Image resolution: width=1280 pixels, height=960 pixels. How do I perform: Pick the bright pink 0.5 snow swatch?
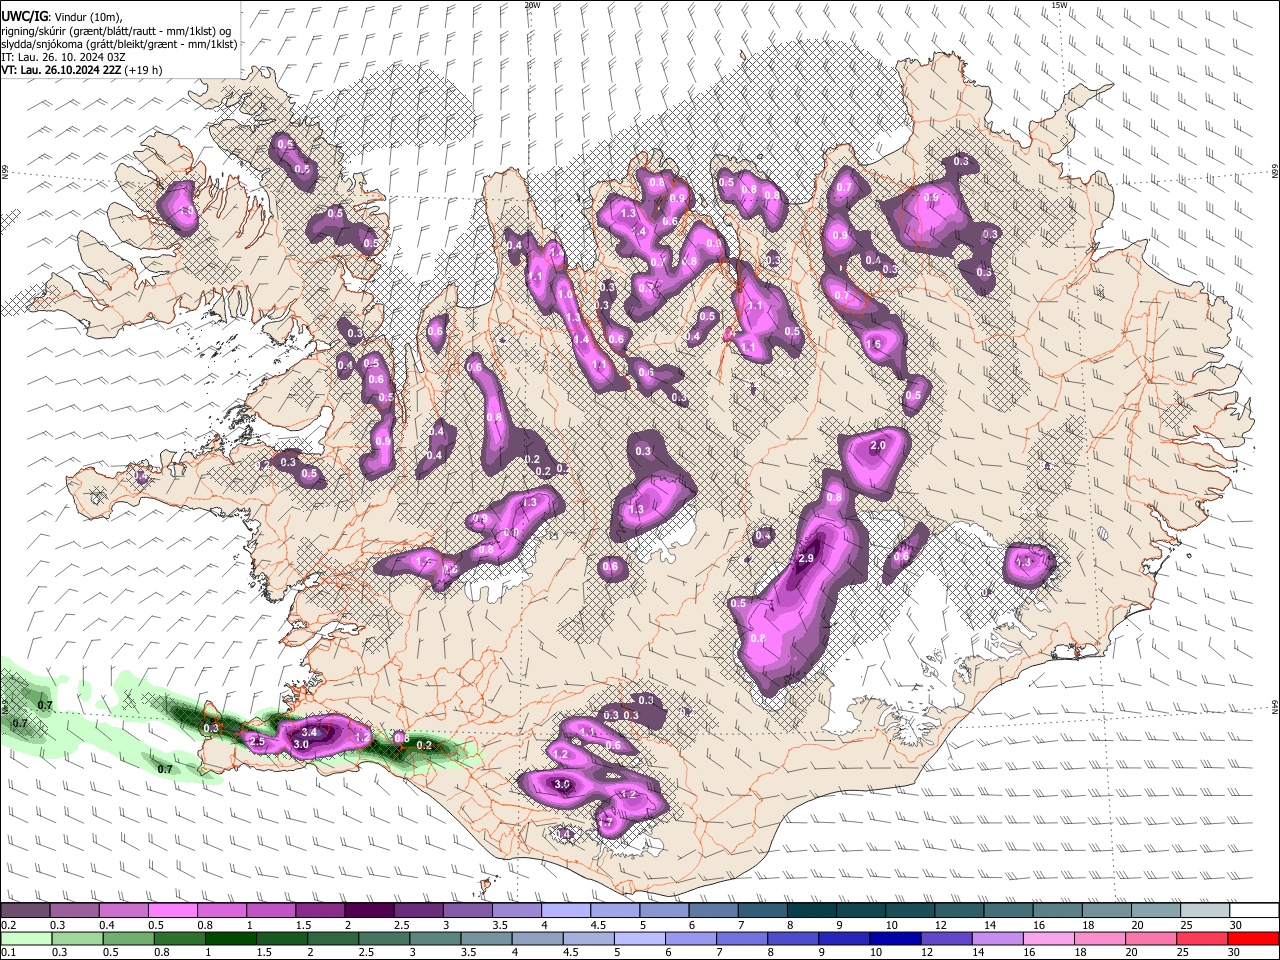pos(173,911)
